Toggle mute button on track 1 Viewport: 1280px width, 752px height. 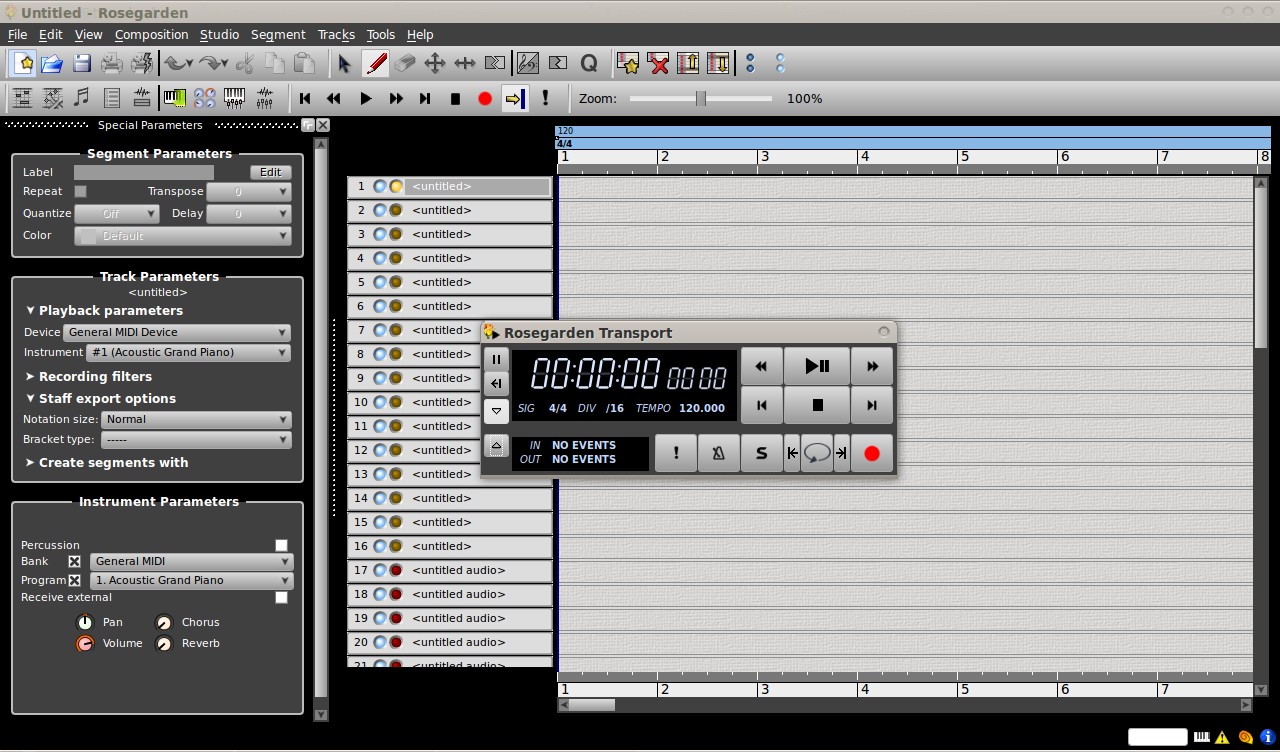(380, 186)
